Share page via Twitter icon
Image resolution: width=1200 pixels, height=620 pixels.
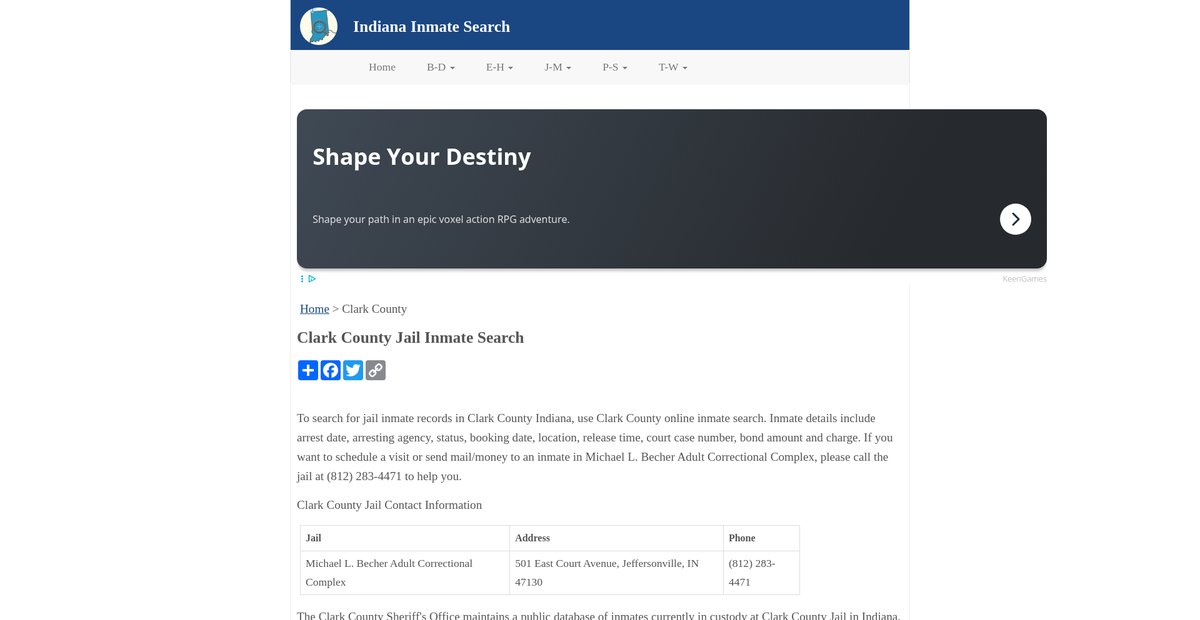tap(353, 370)
